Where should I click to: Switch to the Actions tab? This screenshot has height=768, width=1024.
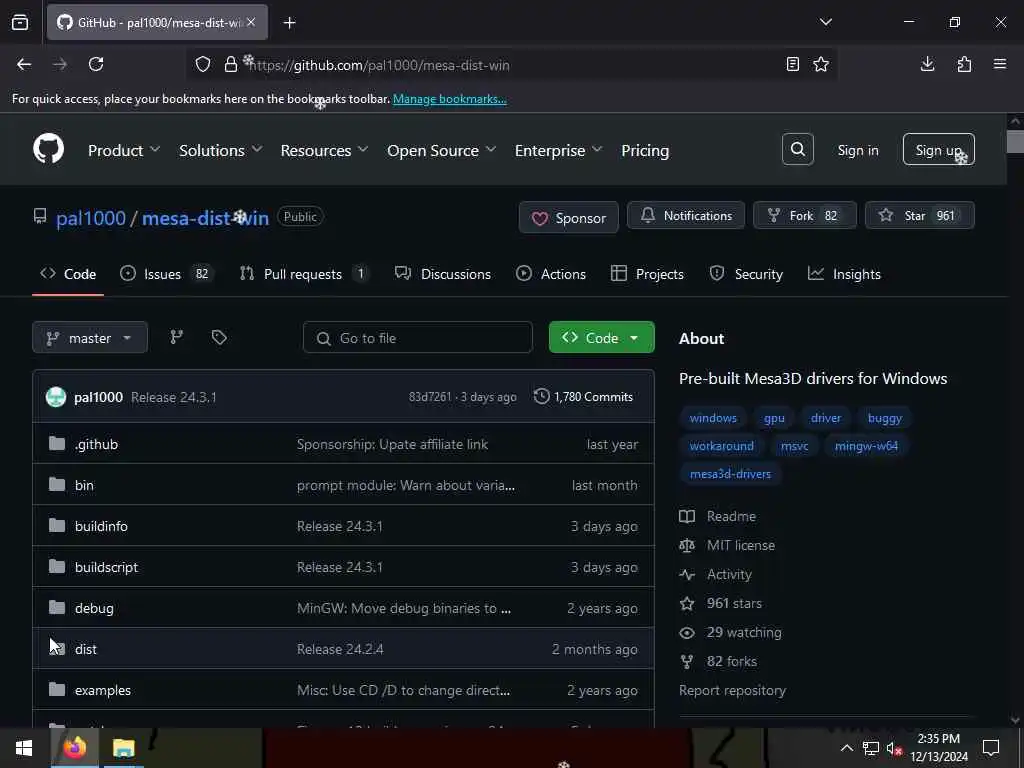(551, 274)
